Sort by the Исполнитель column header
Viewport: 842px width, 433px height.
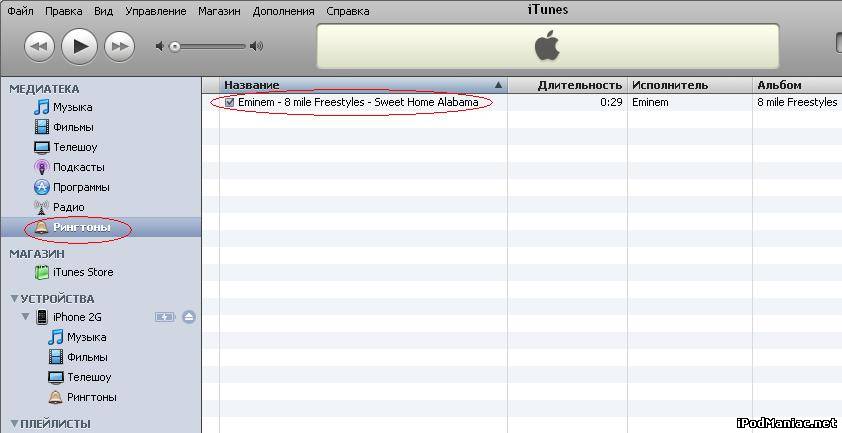tap(690, 85)
